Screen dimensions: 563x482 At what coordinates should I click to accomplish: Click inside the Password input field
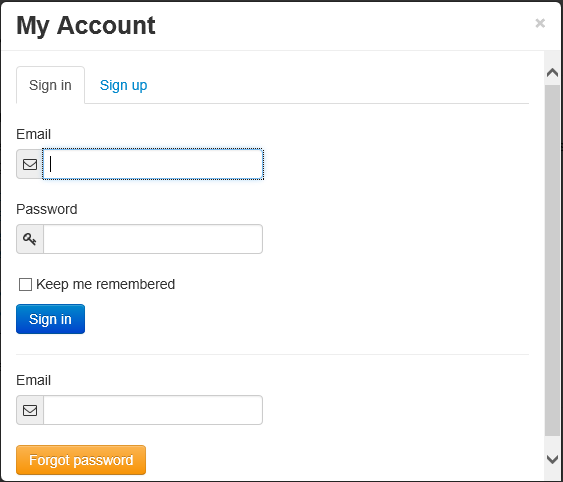click(x=153, y=239)
